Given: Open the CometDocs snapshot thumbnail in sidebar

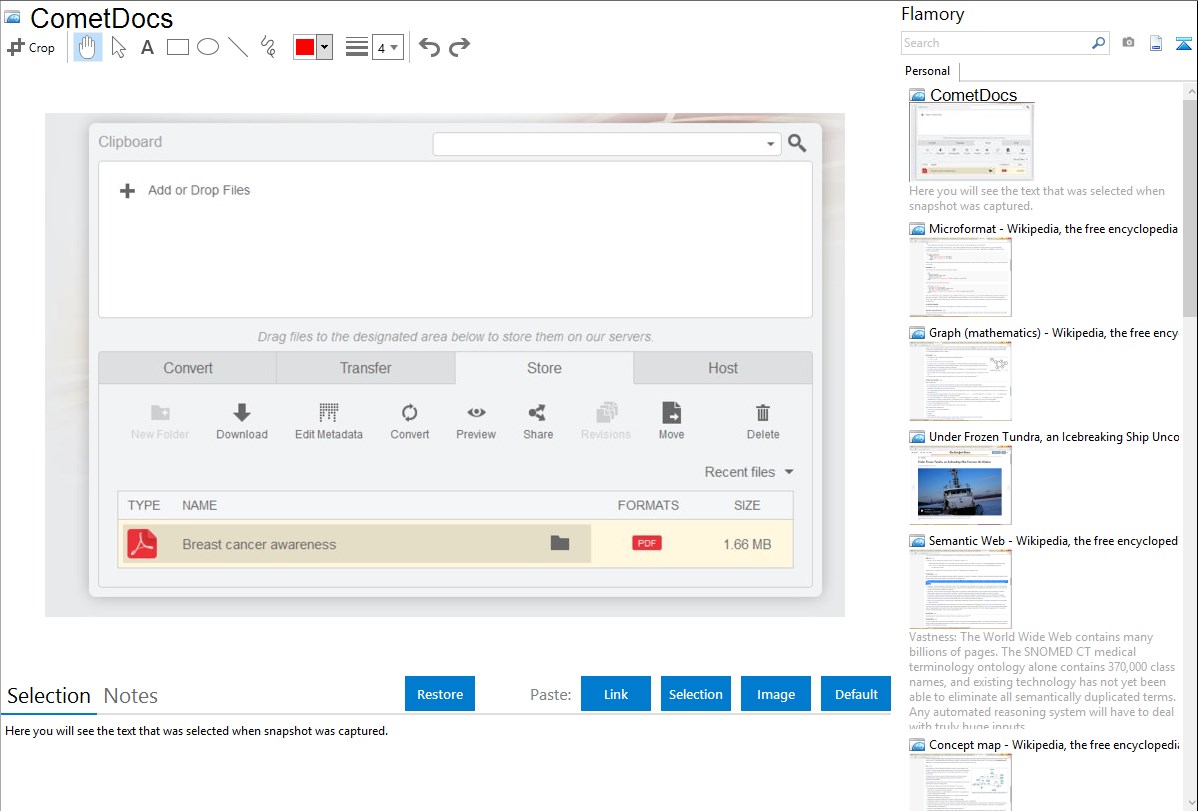Looking at the screenshot, I should (x=971, y=142).
